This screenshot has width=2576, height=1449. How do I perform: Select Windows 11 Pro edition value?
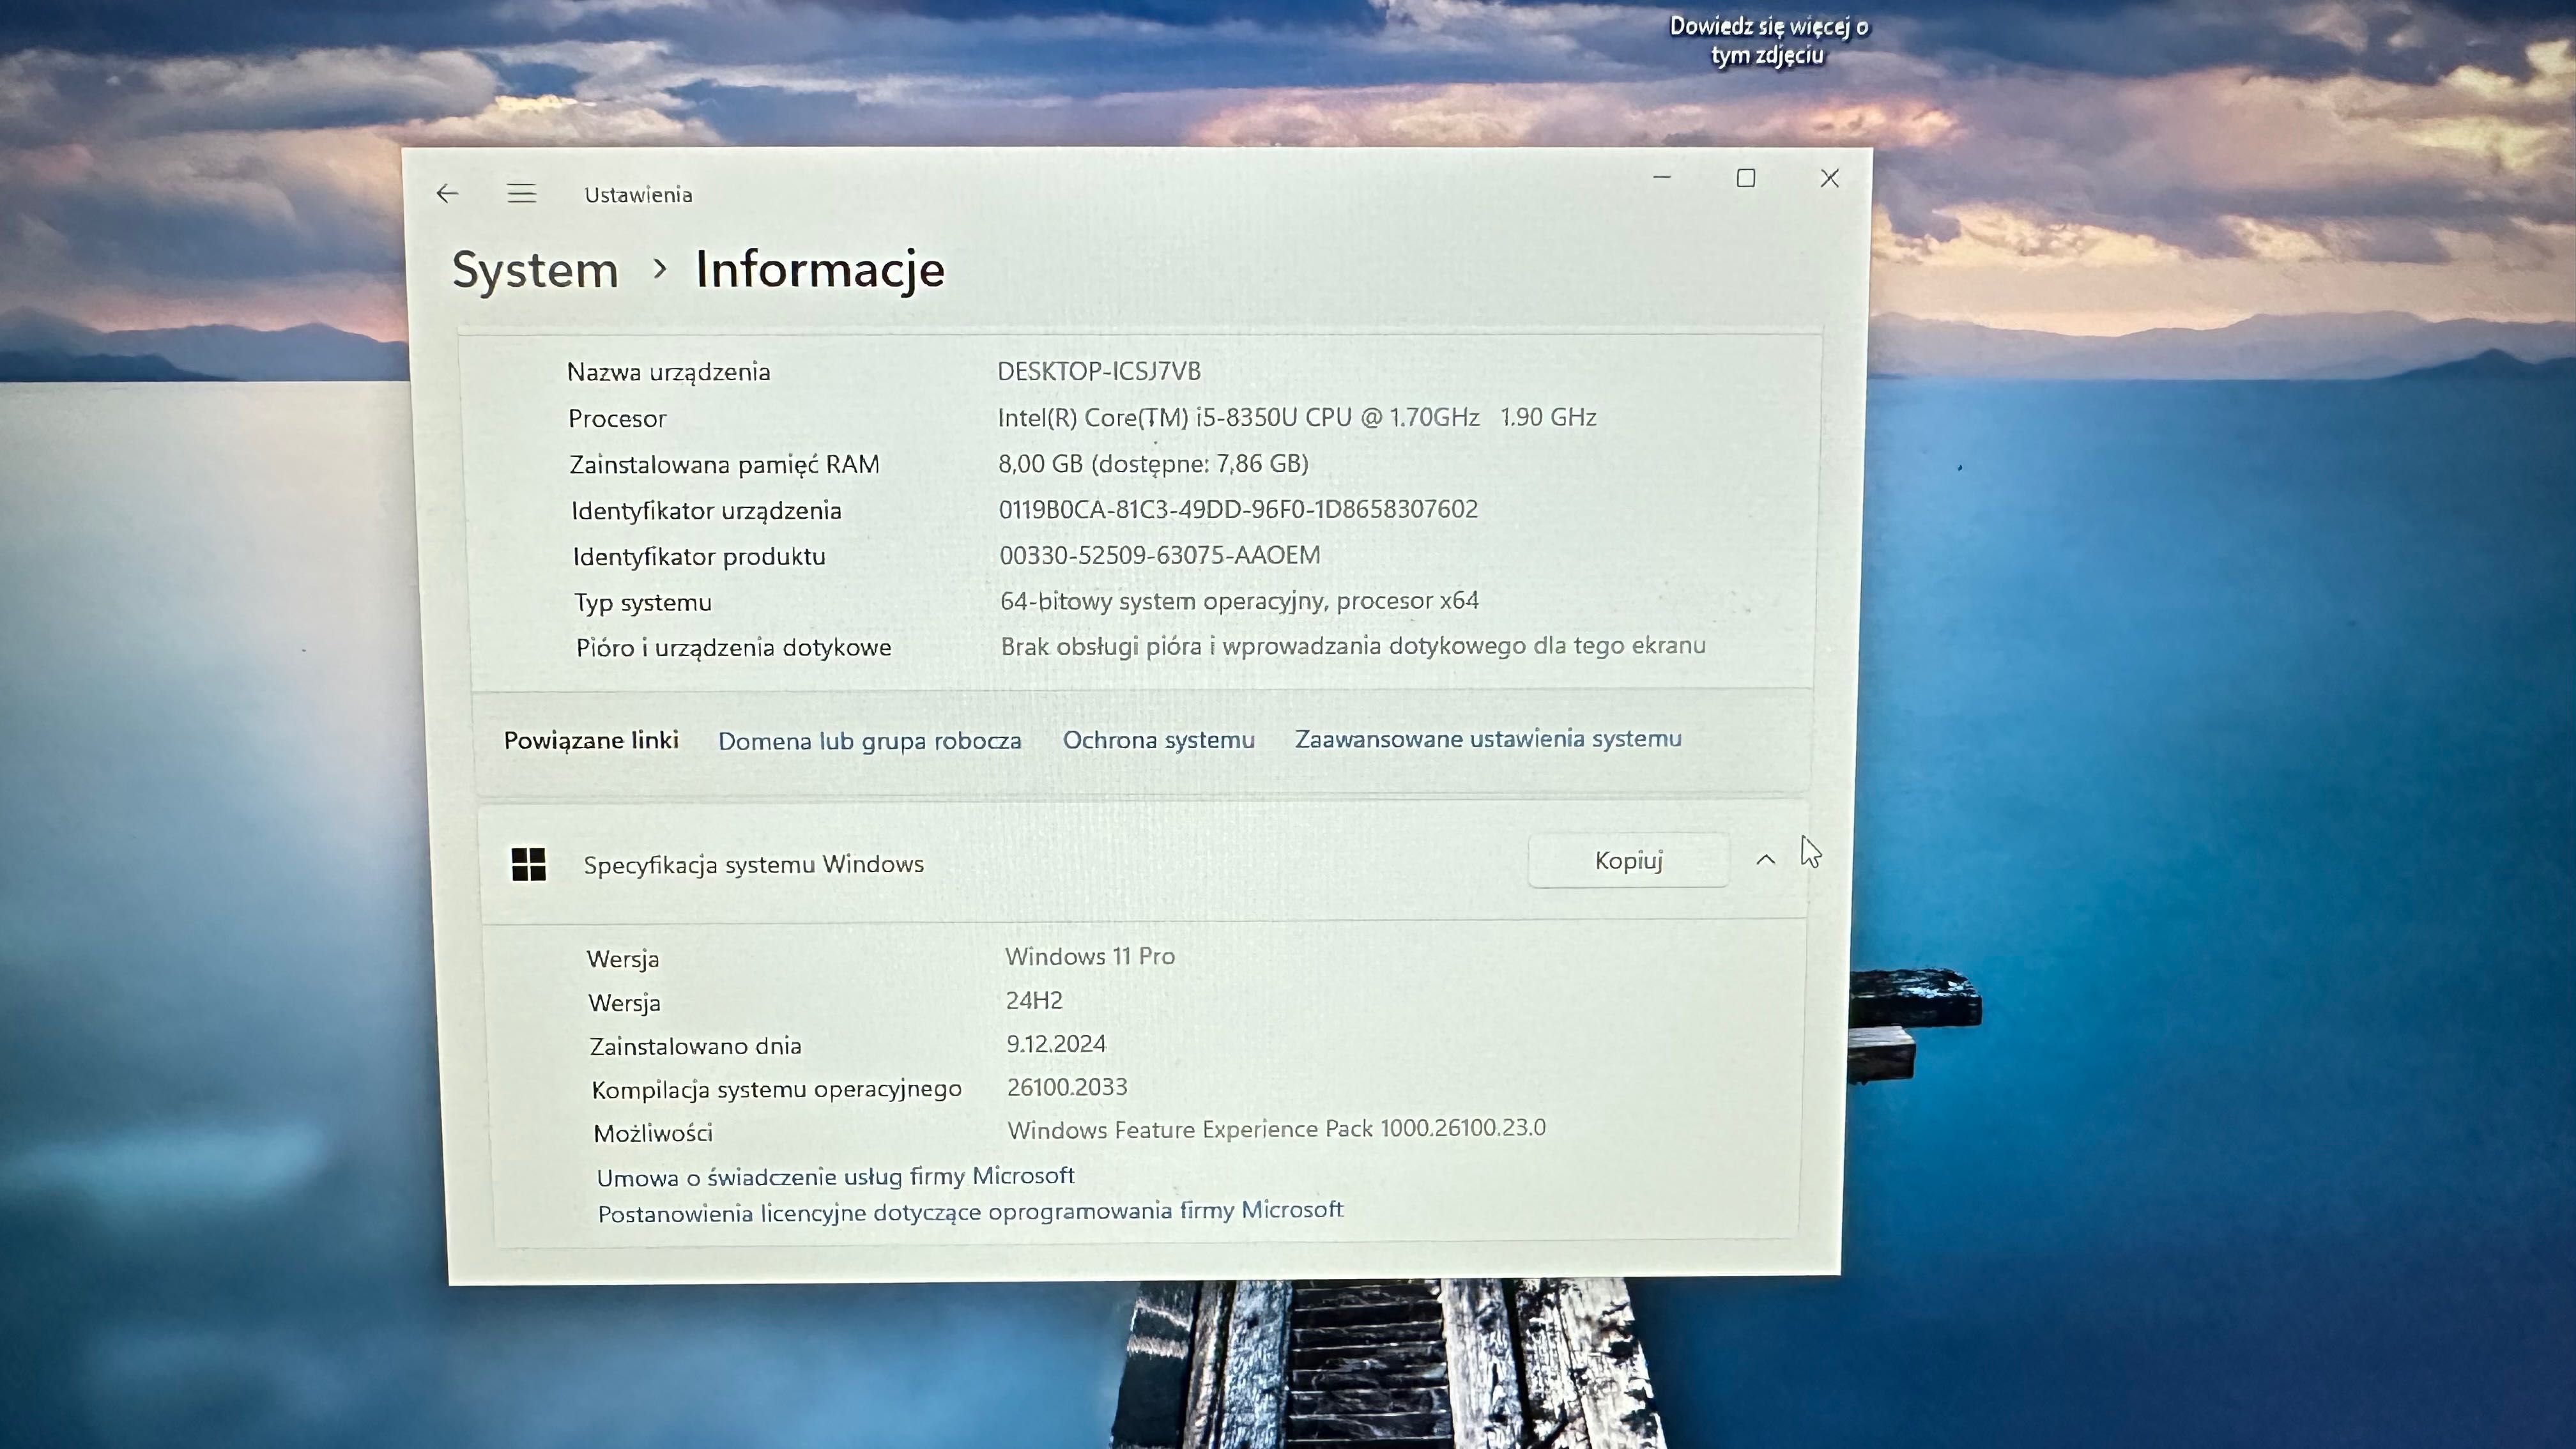[x=1090, y=956]
